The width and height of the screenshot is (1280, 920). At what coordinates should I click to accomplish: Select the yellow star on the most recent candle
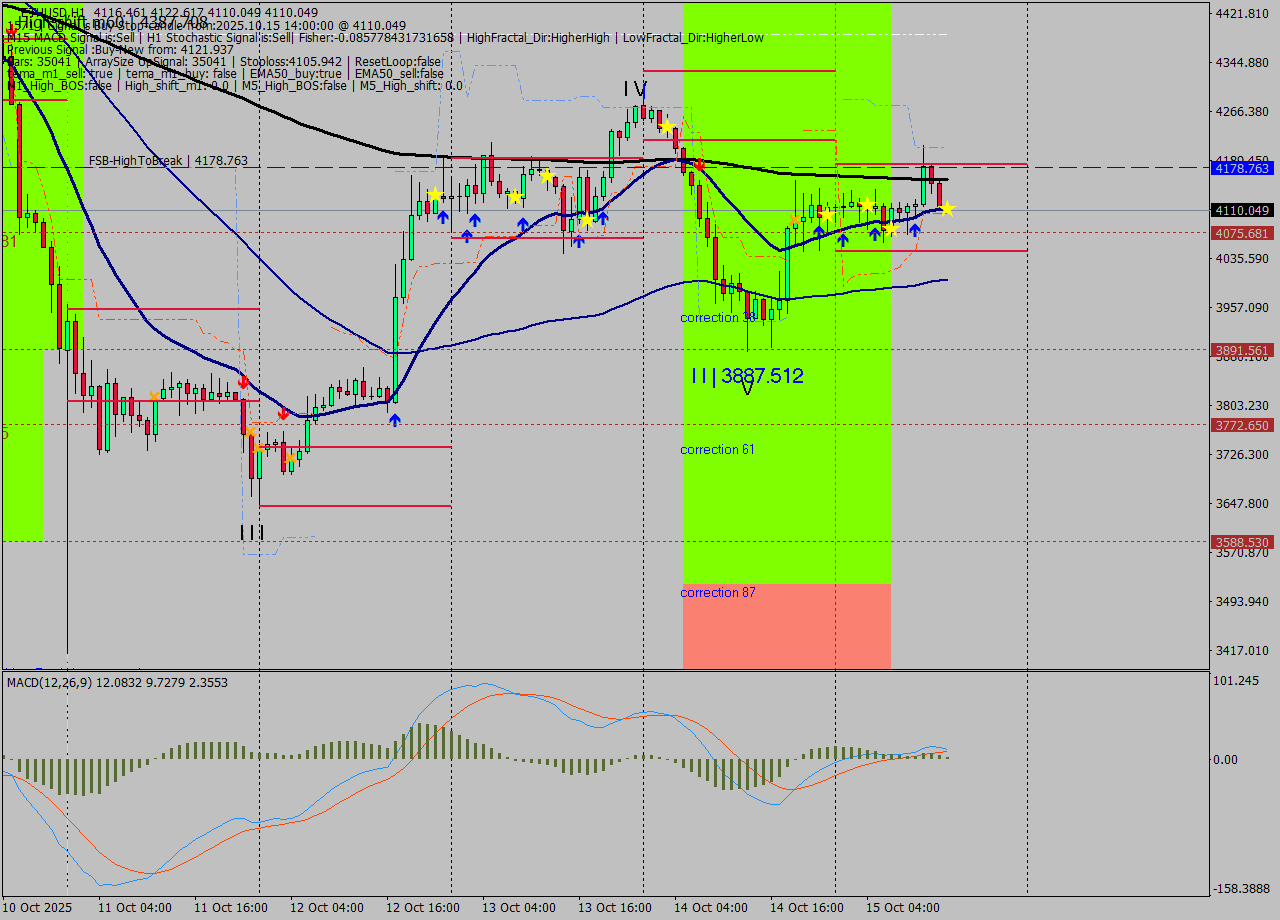pyautogui.click(x=947, y=209)
